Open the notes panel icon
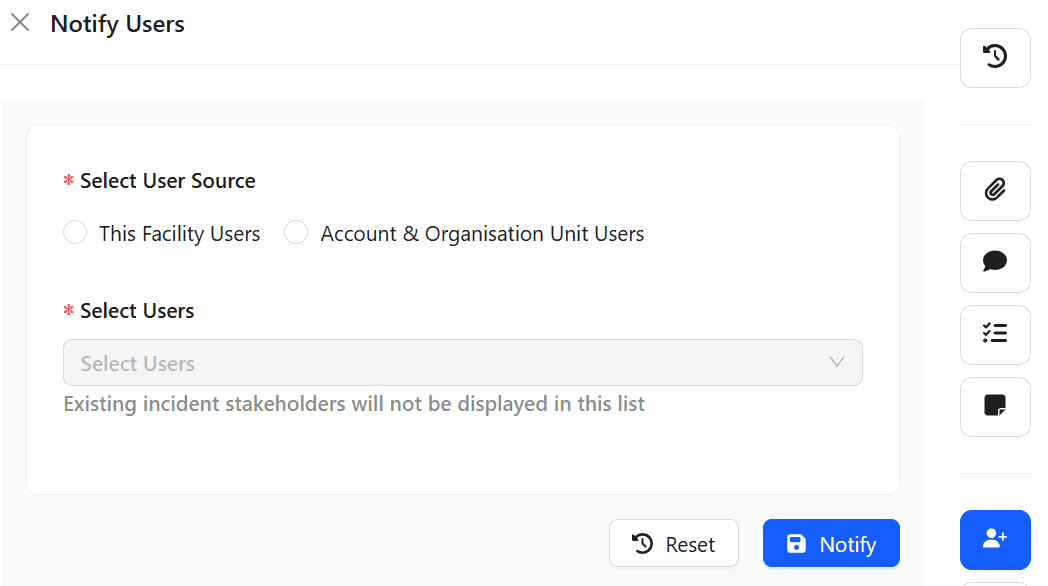The height and width of the screenshot is (586, 1048). click(x=995, y=406)
